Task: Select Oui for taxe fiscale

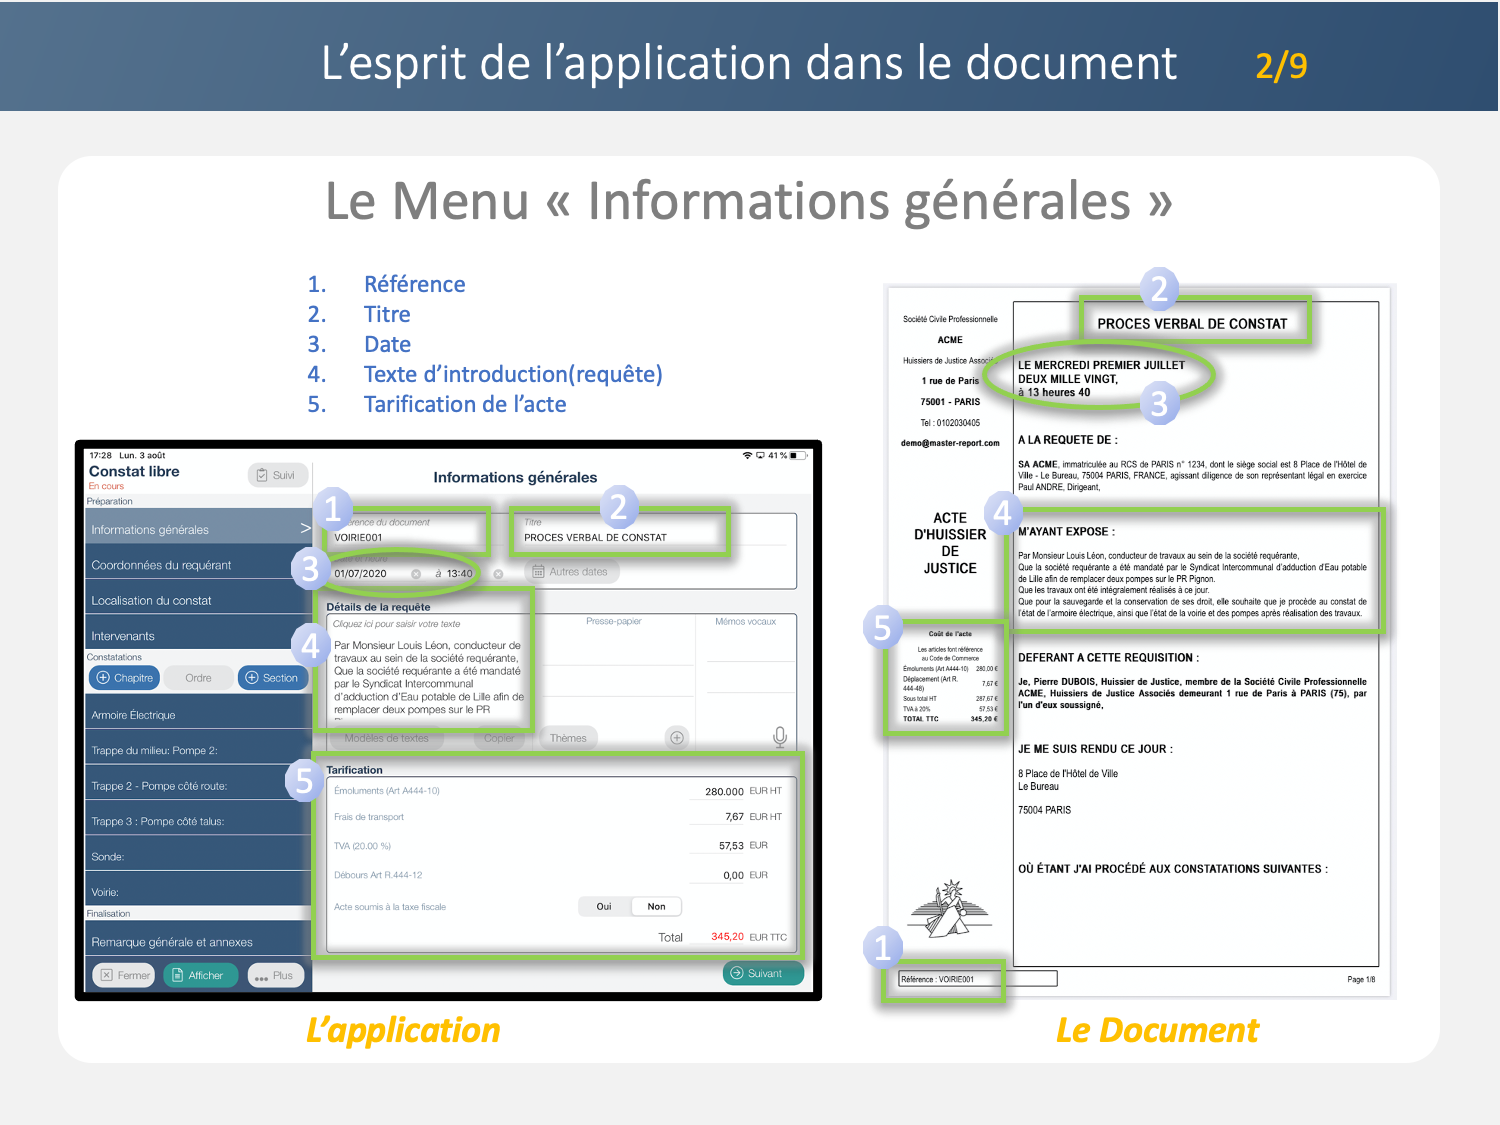Action: tap(604, 907)
